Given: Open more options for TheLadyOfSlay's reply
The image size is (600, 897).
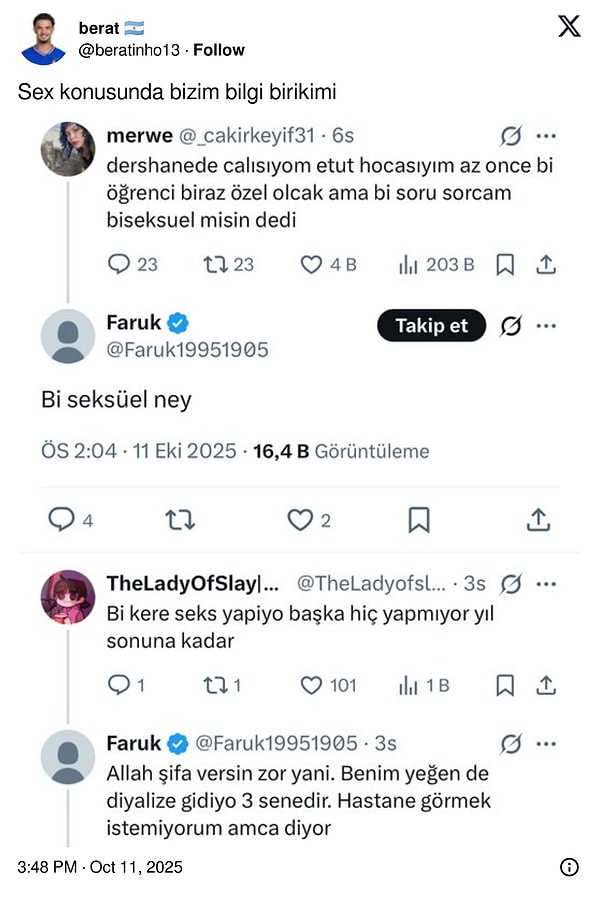Looking at the screenshot, I should click(x=546, y=583).
